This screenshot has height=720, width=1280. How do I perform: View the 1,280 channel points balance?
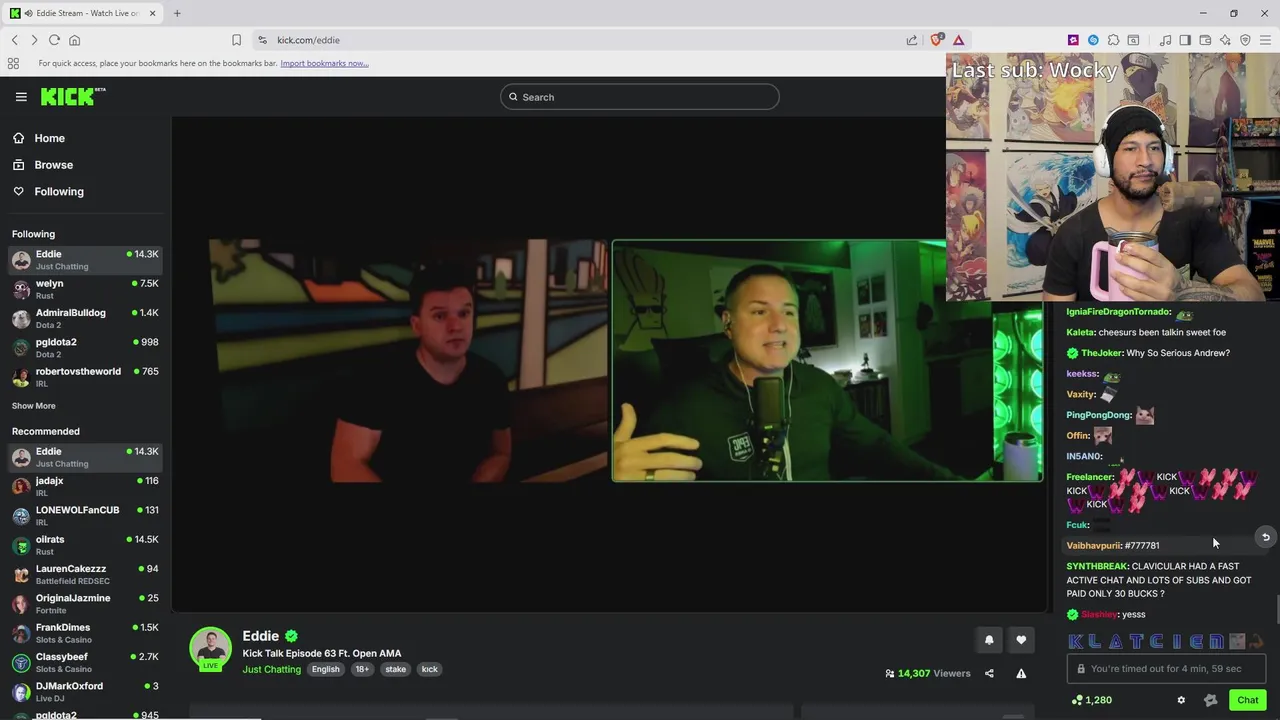(x=1091, y=700)
